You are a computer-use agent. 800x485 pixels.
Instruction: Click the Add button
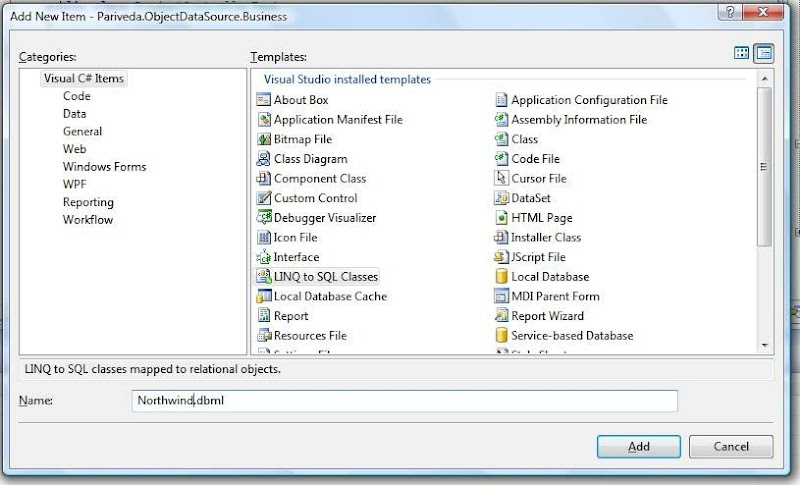coord(639,447)
